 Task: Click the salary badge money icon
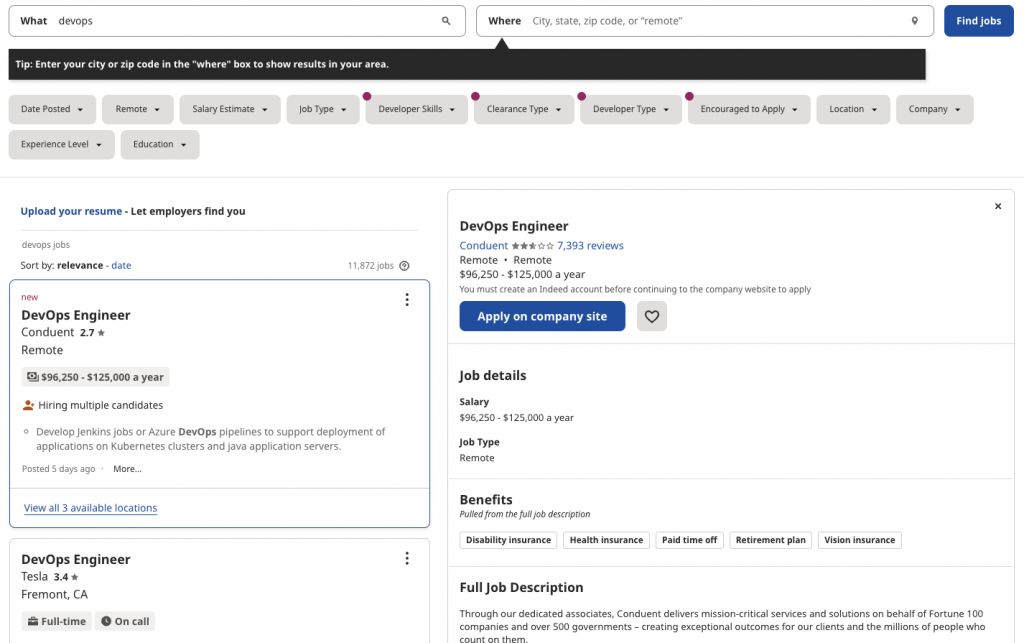pyautogui.click(x=33, y=377)
